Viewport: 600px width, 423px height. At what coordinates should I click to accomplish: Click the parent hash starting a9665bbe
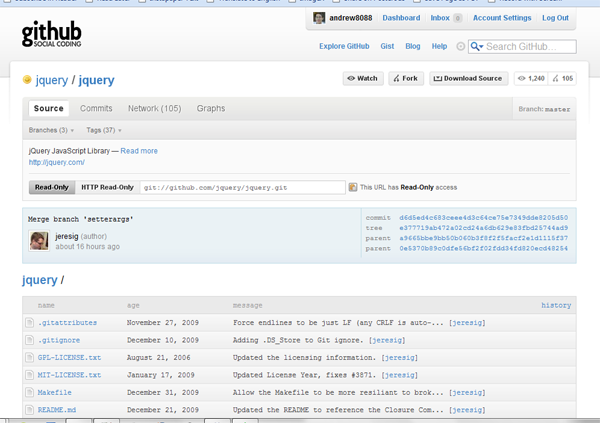tap(484, 238)
